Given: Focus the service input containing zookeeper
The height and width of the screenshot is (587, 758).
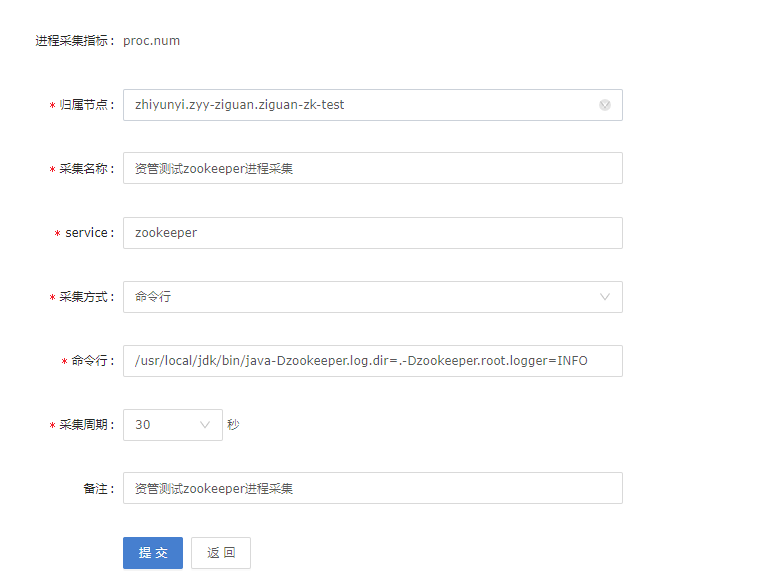Looking at the screenshot, I should [x=373, y=233].
